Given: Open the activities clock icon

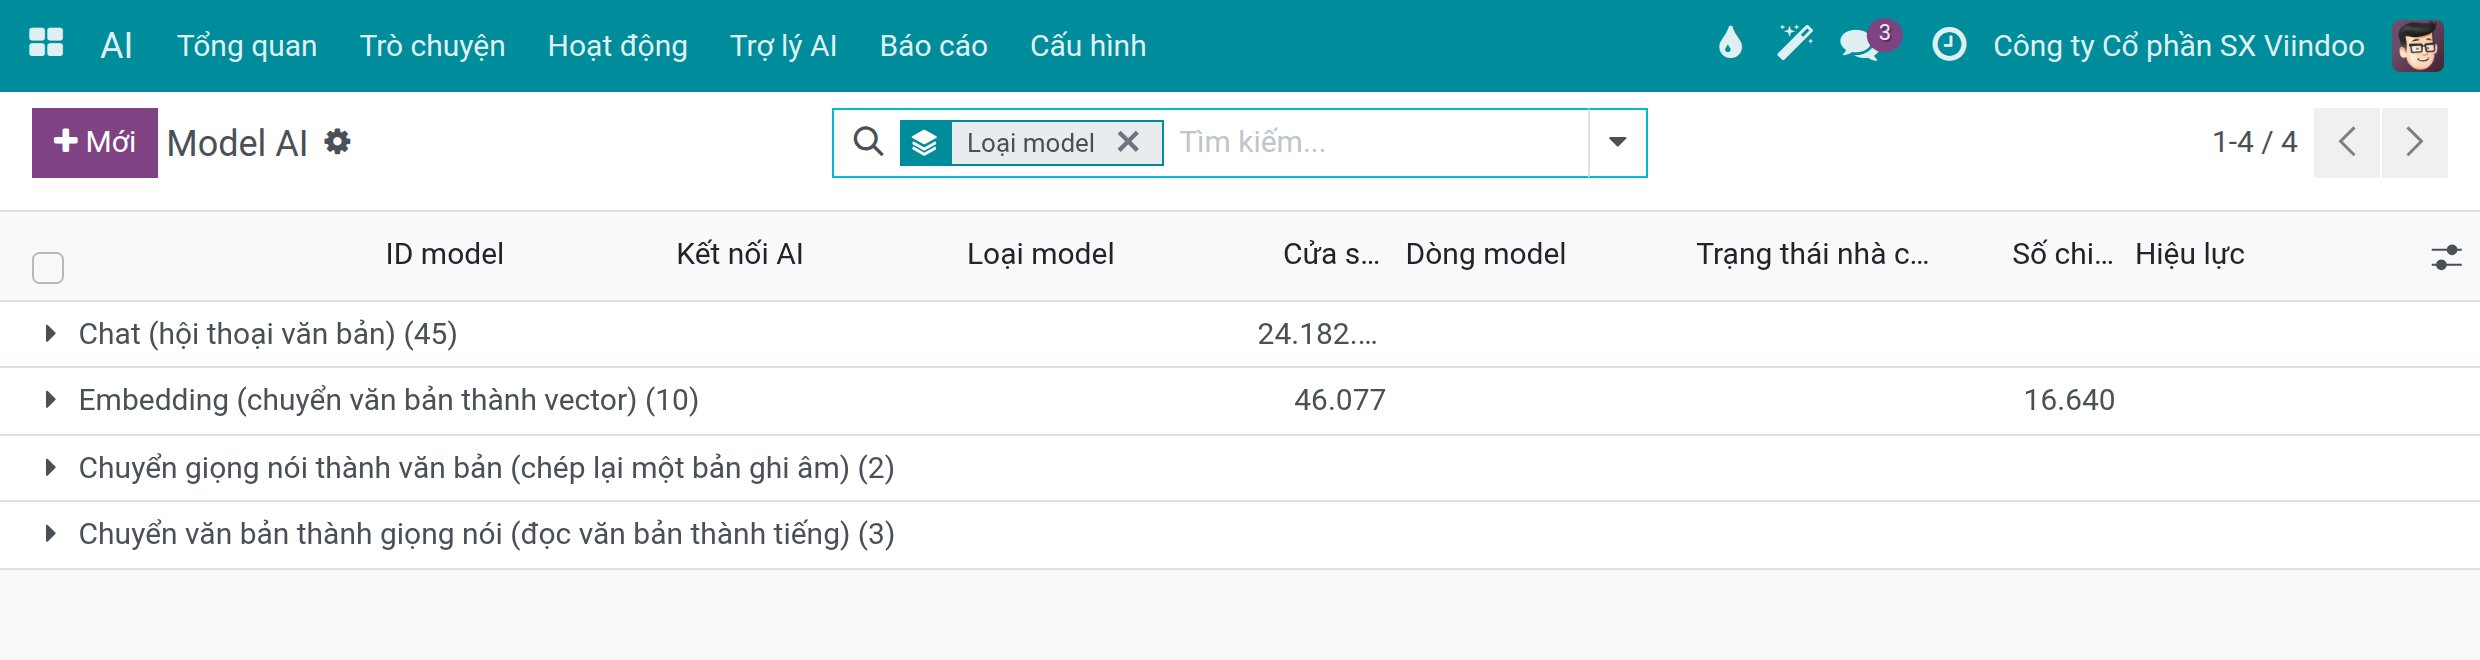Looking at the screenshot, I should (x=1949, y=45).
